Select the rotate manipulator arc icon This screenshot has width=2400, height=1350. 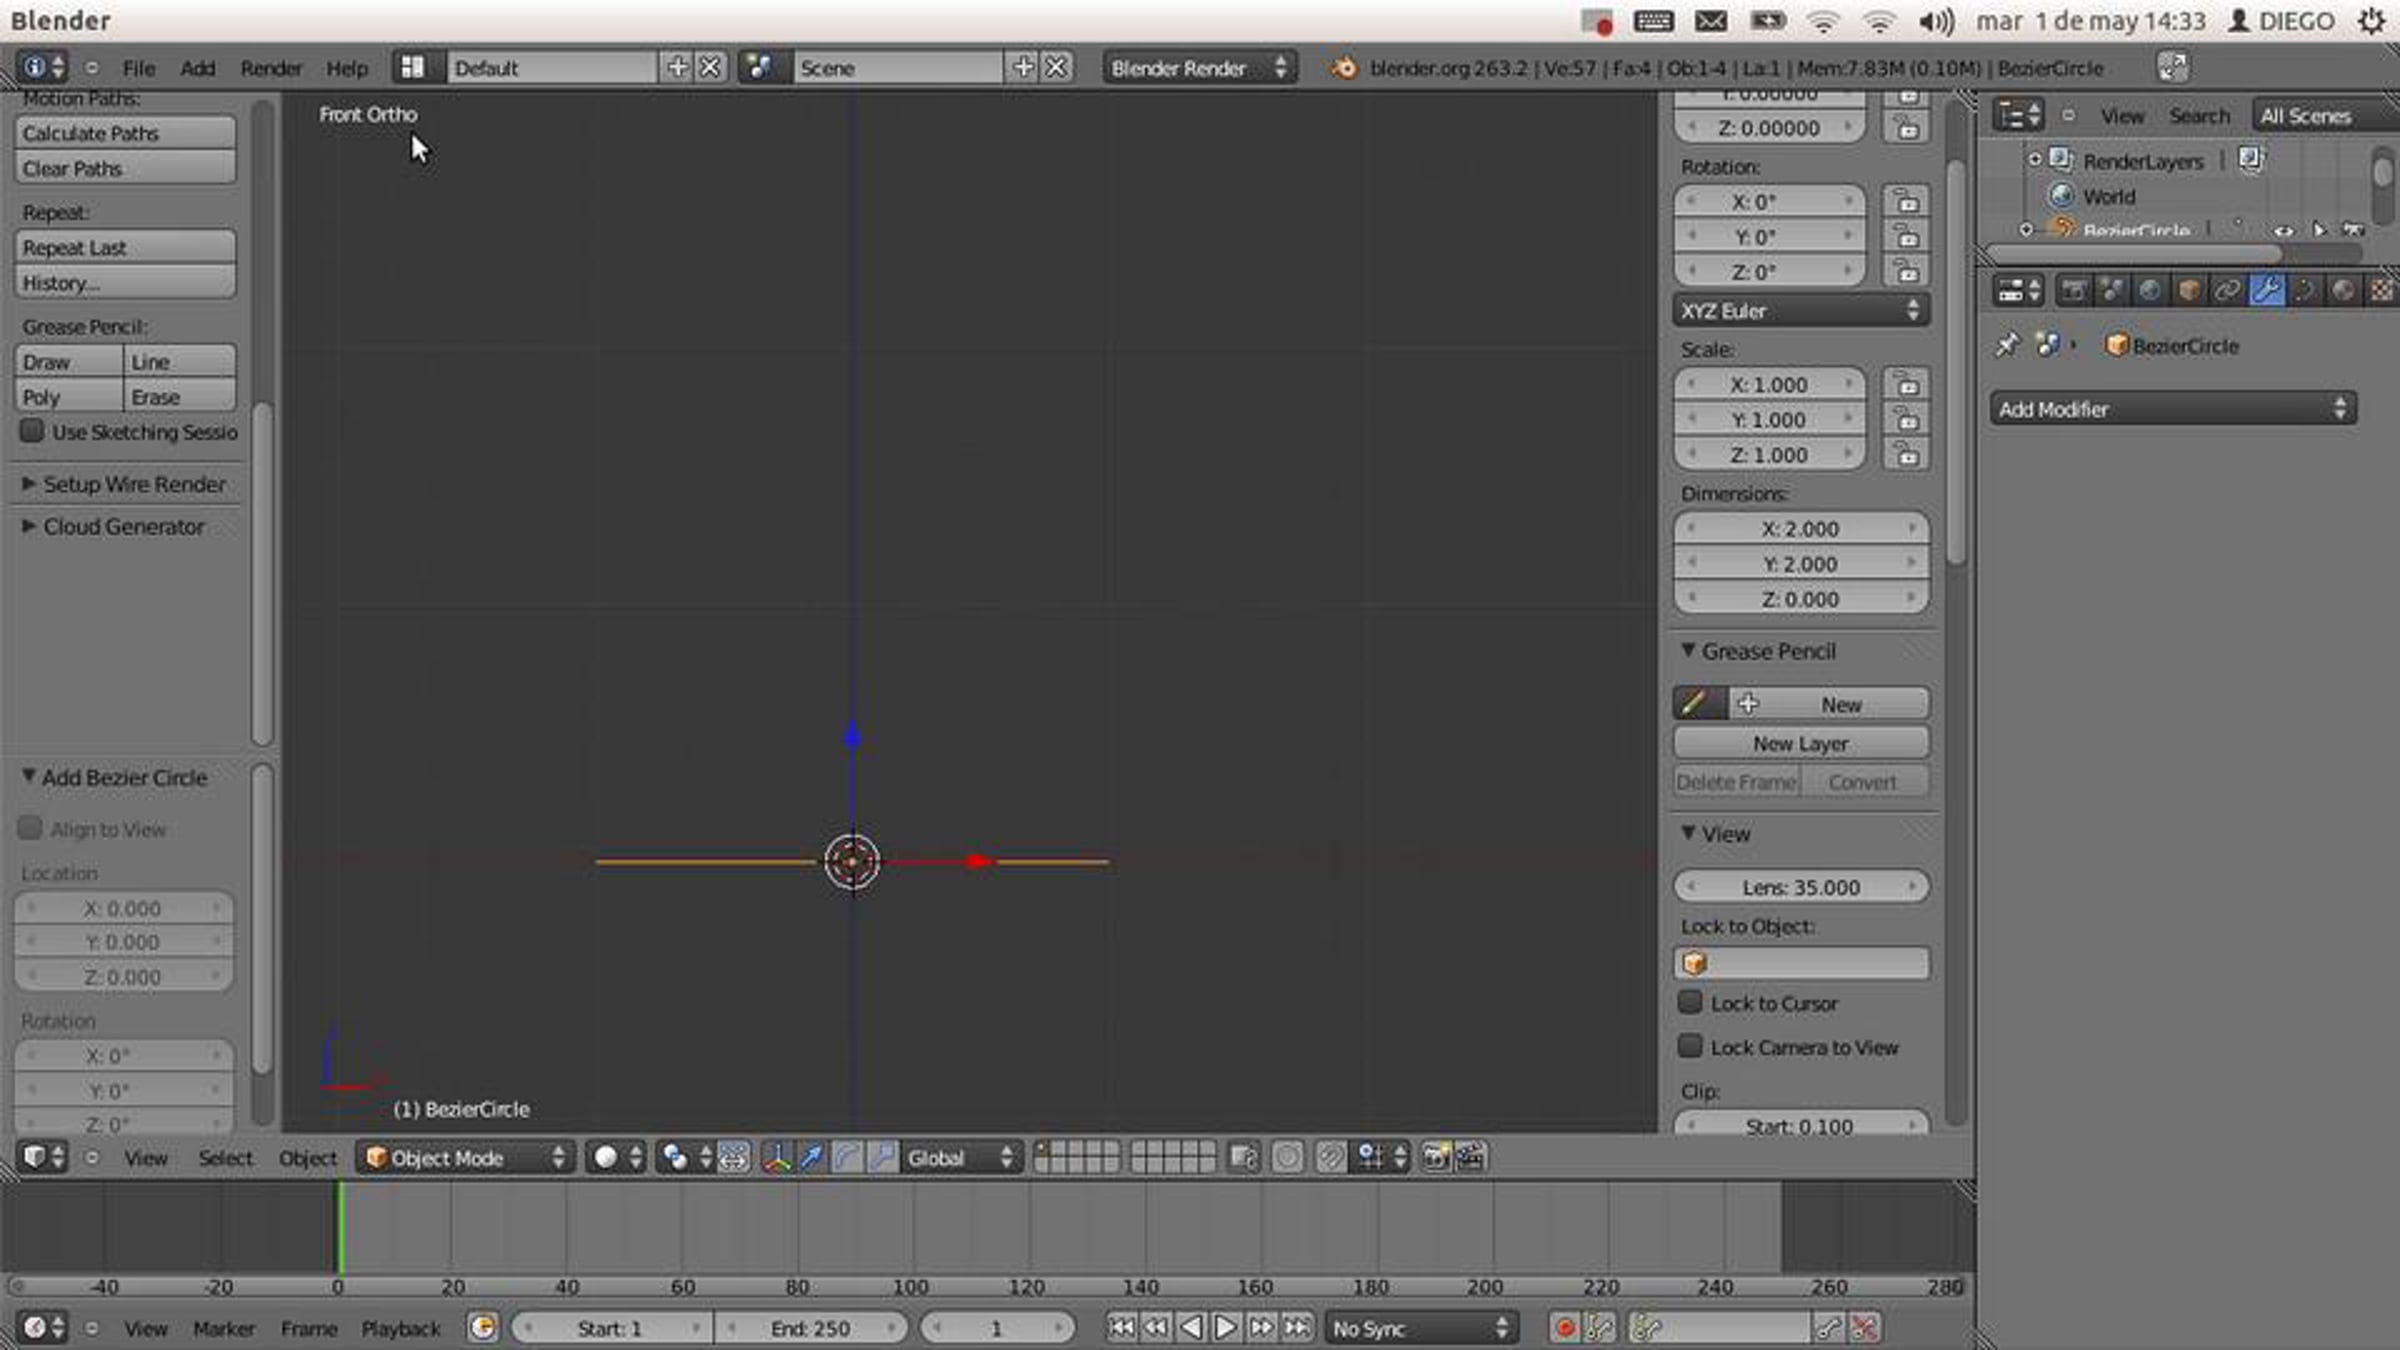click(x=847, y=1158)
